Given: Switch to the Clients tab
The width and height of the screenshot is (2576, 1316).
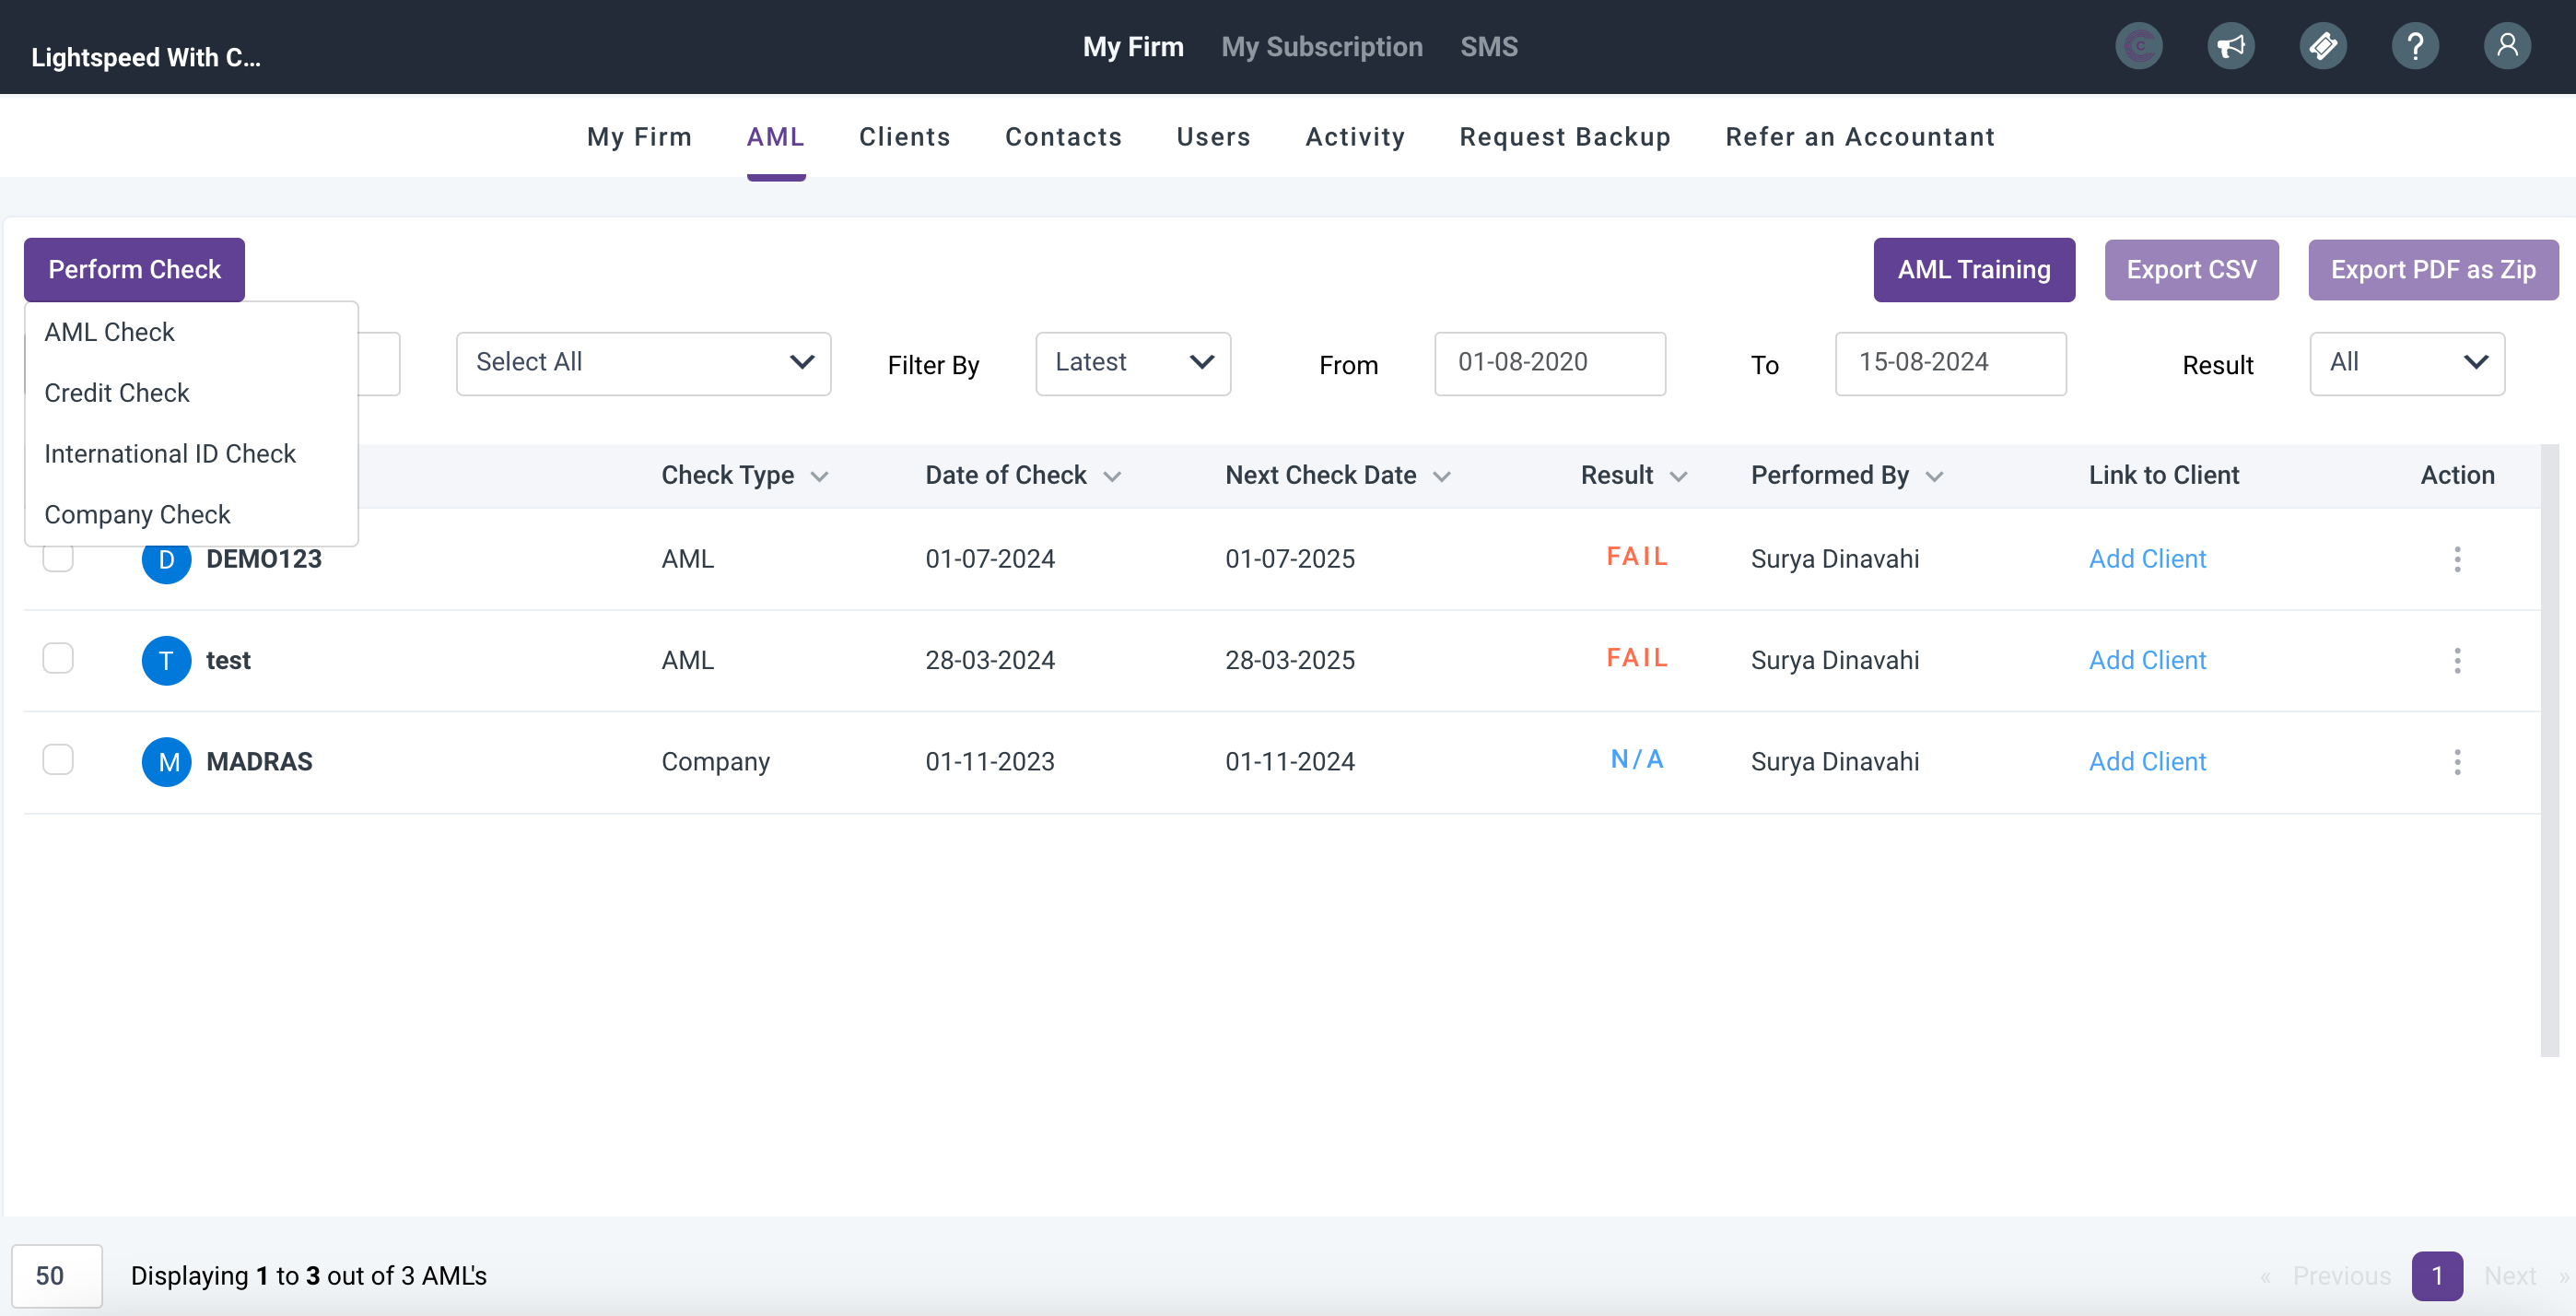Looking at the screenshot, I should tap(904, 137).
